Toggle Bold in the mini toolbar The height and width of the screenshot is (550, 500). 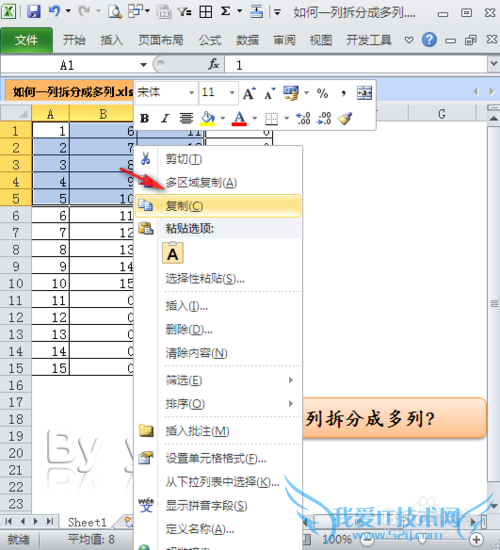click(x=144, y=119)
